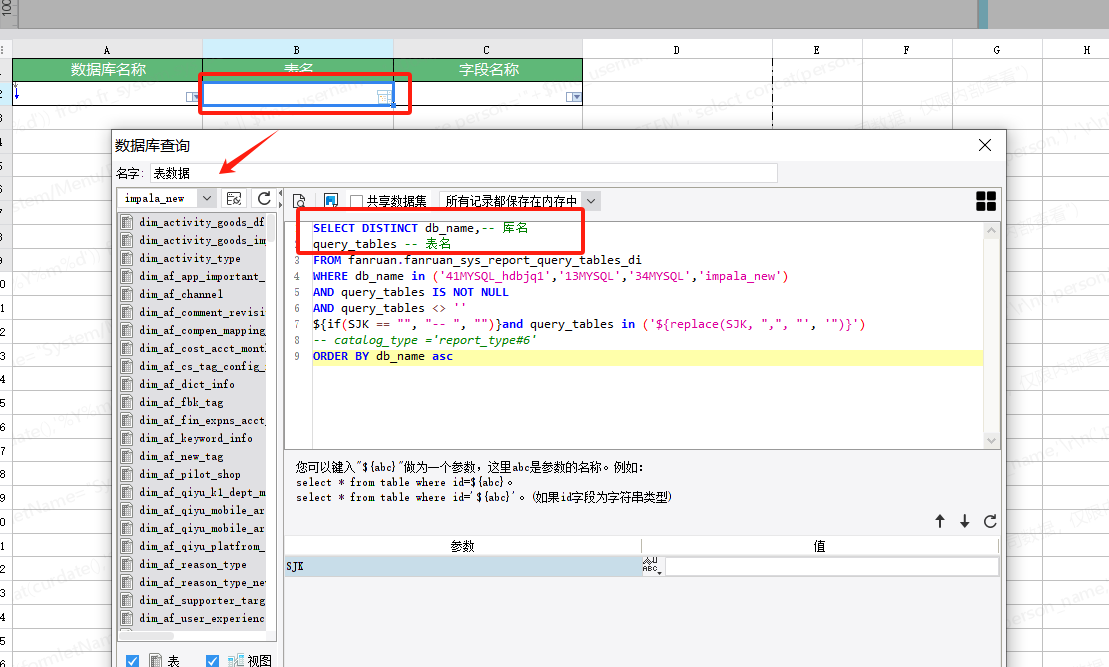Select dim_af_compen_mapping in the table list

tap(202, 330)
